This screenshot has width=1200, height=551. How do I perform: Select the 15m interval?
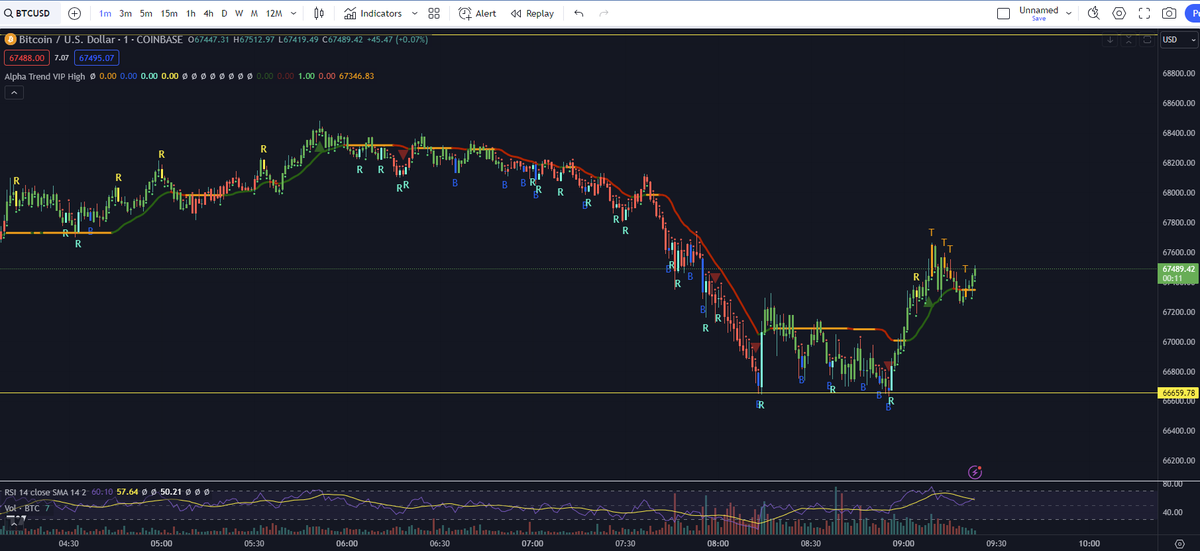169,14
